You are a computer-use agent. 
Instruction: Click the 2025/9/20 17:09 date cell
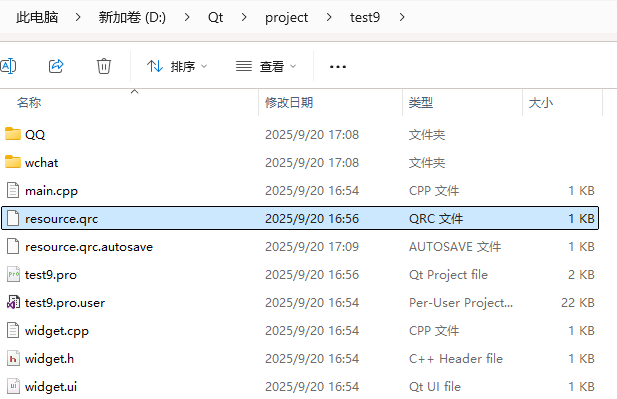click(312, 247)
